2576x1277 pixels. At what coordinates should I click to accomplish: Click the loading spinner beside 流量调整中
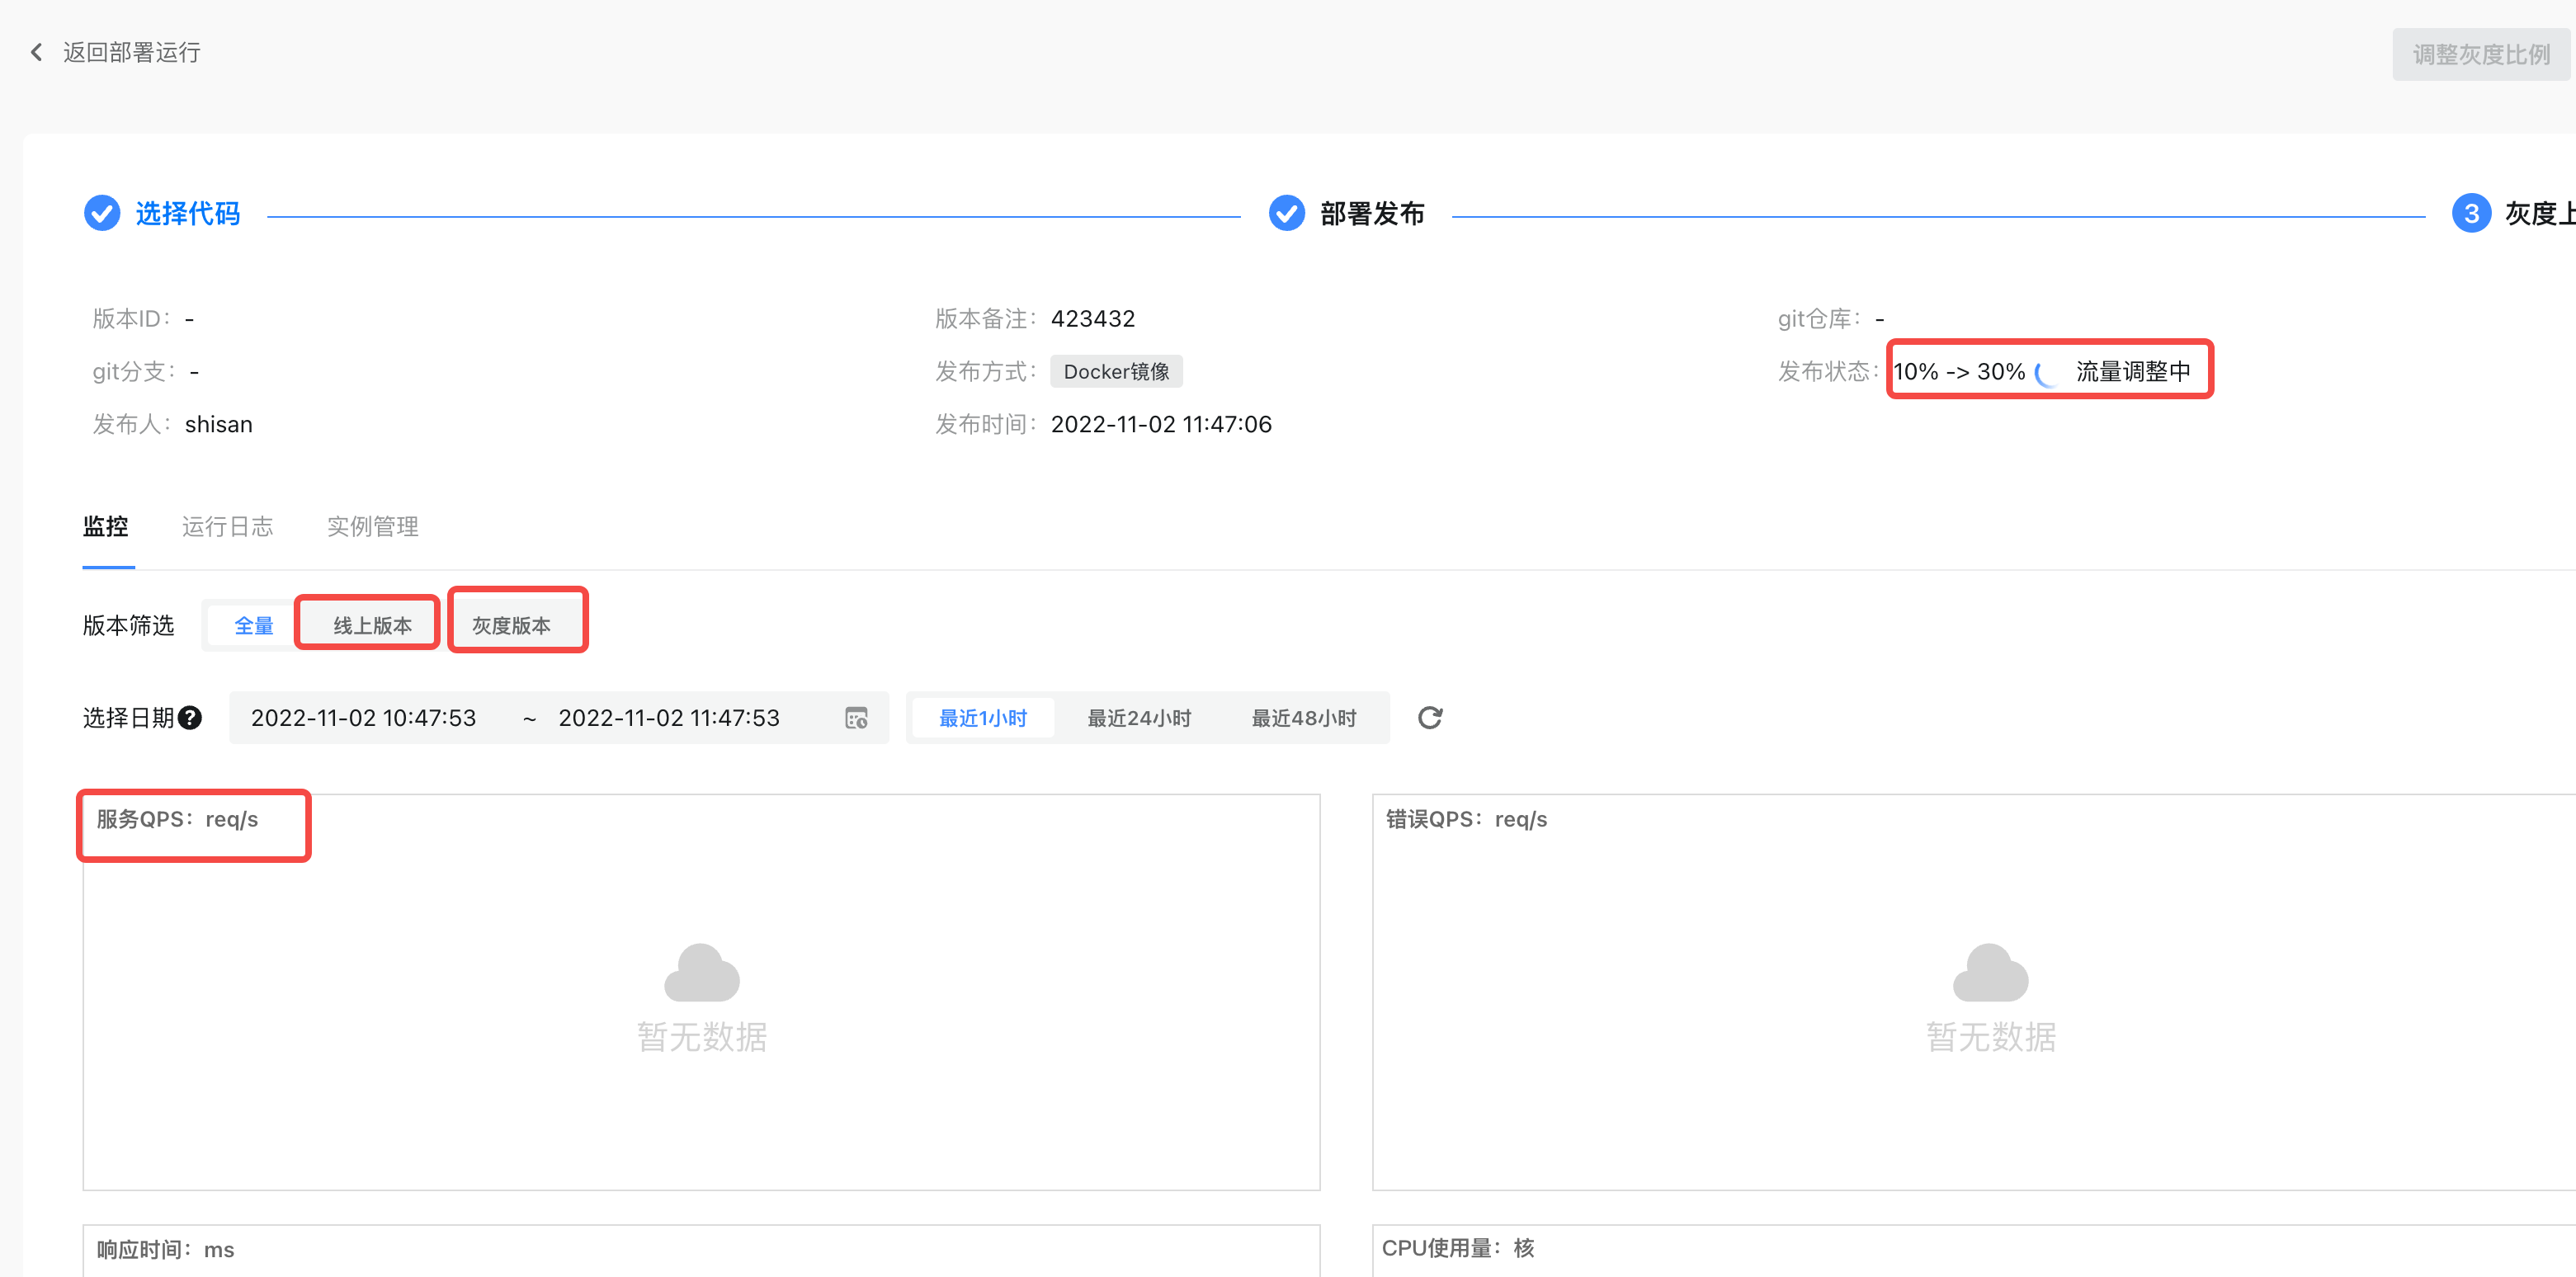(2047, 372)
